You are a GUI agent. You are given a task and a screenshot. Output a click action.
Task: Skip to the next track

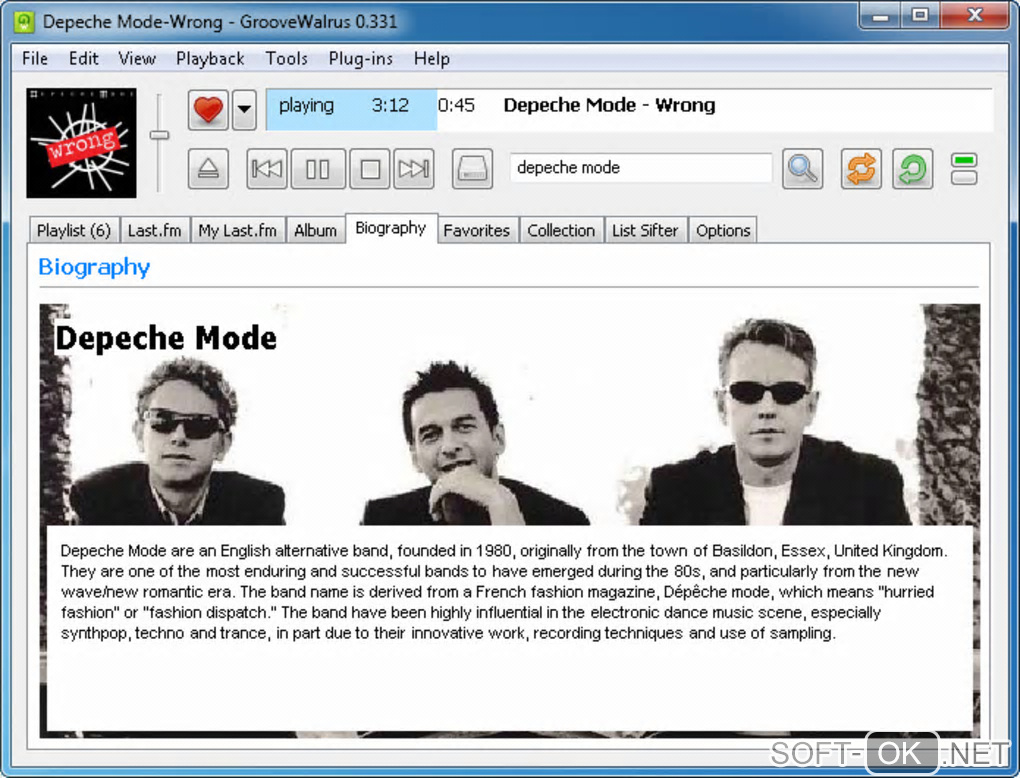(x=414, y=169)
